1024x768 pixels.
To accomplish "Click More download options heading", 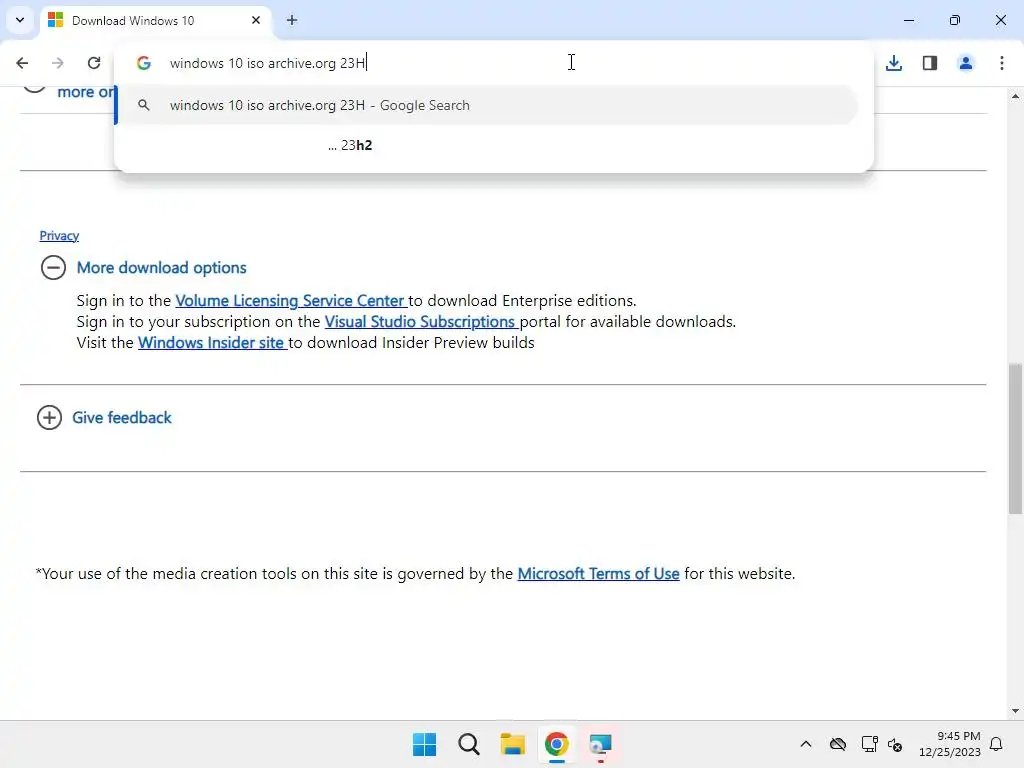I will [x=161, y=268].
